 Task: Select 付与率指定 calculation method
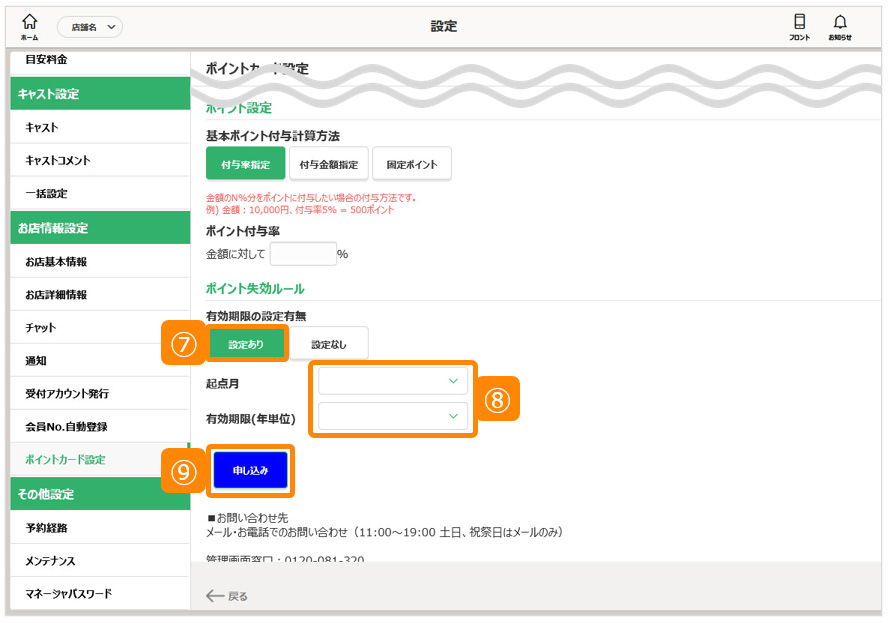(246, 164)
